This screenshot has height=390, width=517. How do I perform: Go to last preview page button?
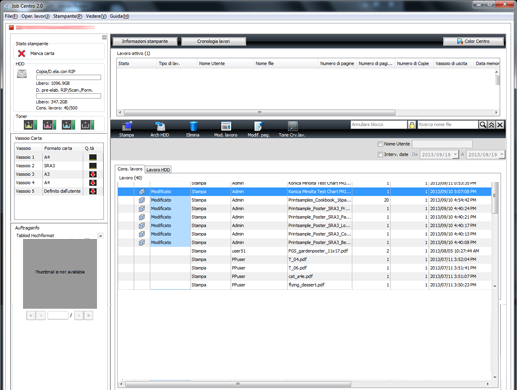coord(88,315)
